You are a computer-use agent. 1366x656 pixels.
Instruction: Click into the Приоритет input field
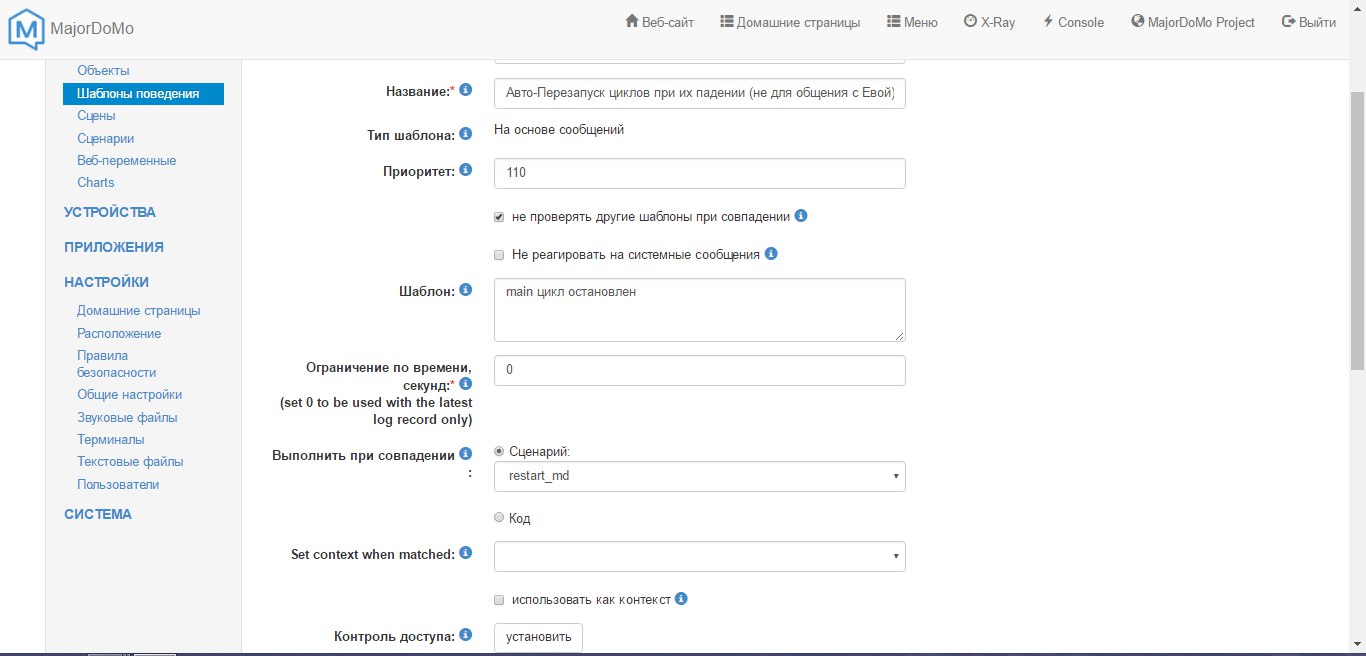pos(699,173)
